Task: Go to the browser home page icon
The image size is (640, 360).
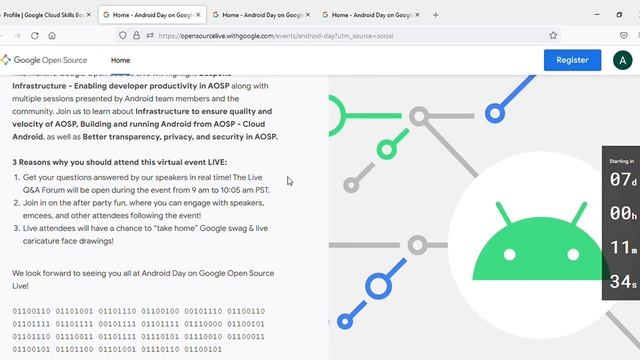Action: pyautogui.click(x=52, y=36)
